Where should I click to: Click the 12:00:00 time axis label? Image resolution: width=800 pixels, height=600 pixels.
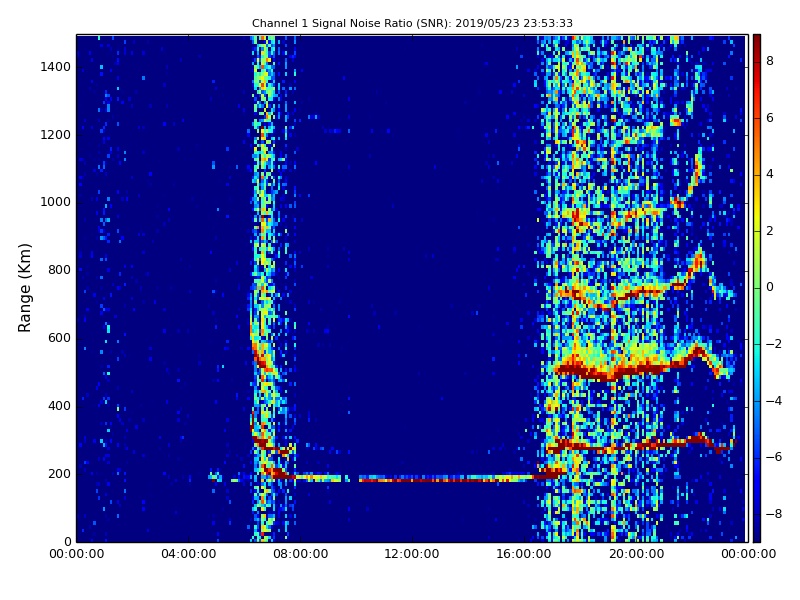tap(412, 554)
